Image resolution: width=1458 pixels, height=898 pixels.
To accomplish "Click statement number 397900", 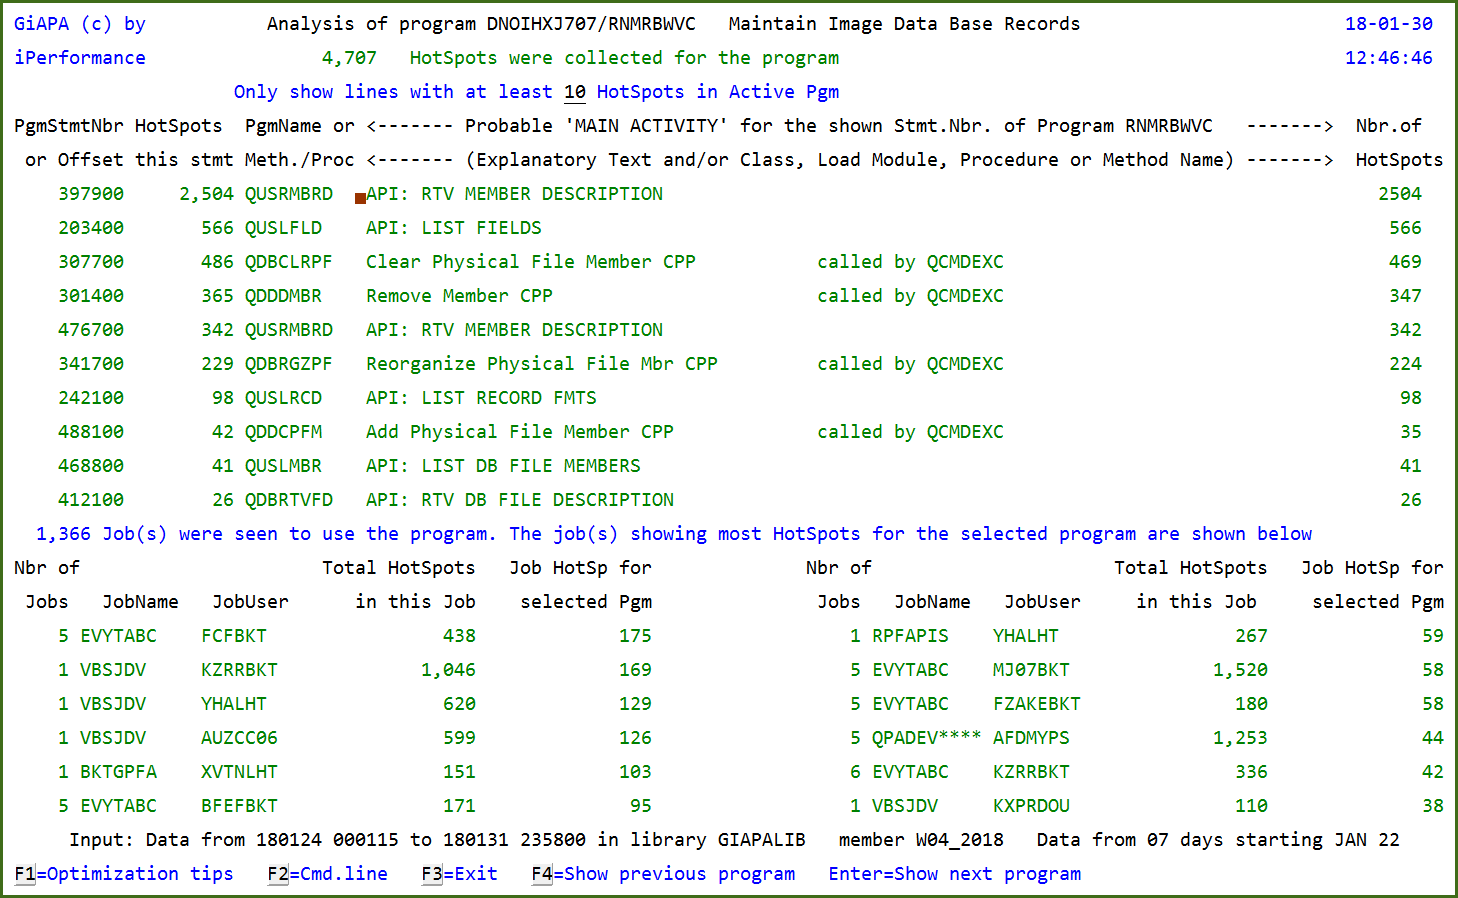I will (91, 193).
